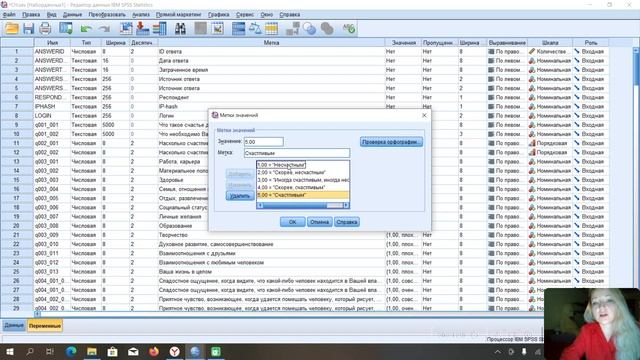The image size is (640, 360).
Task: Switch to the Переменные view tab
Action: click(x=45, y=326)
